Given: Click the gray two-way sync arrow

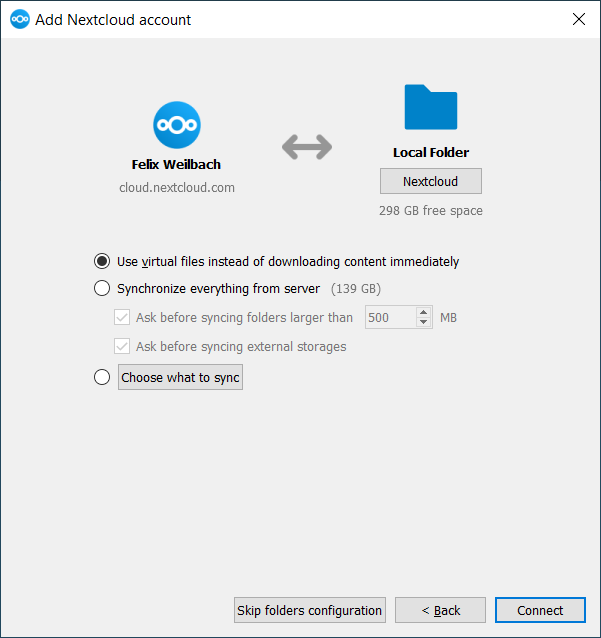Looking at the screenshot, I should click(306, 147).
